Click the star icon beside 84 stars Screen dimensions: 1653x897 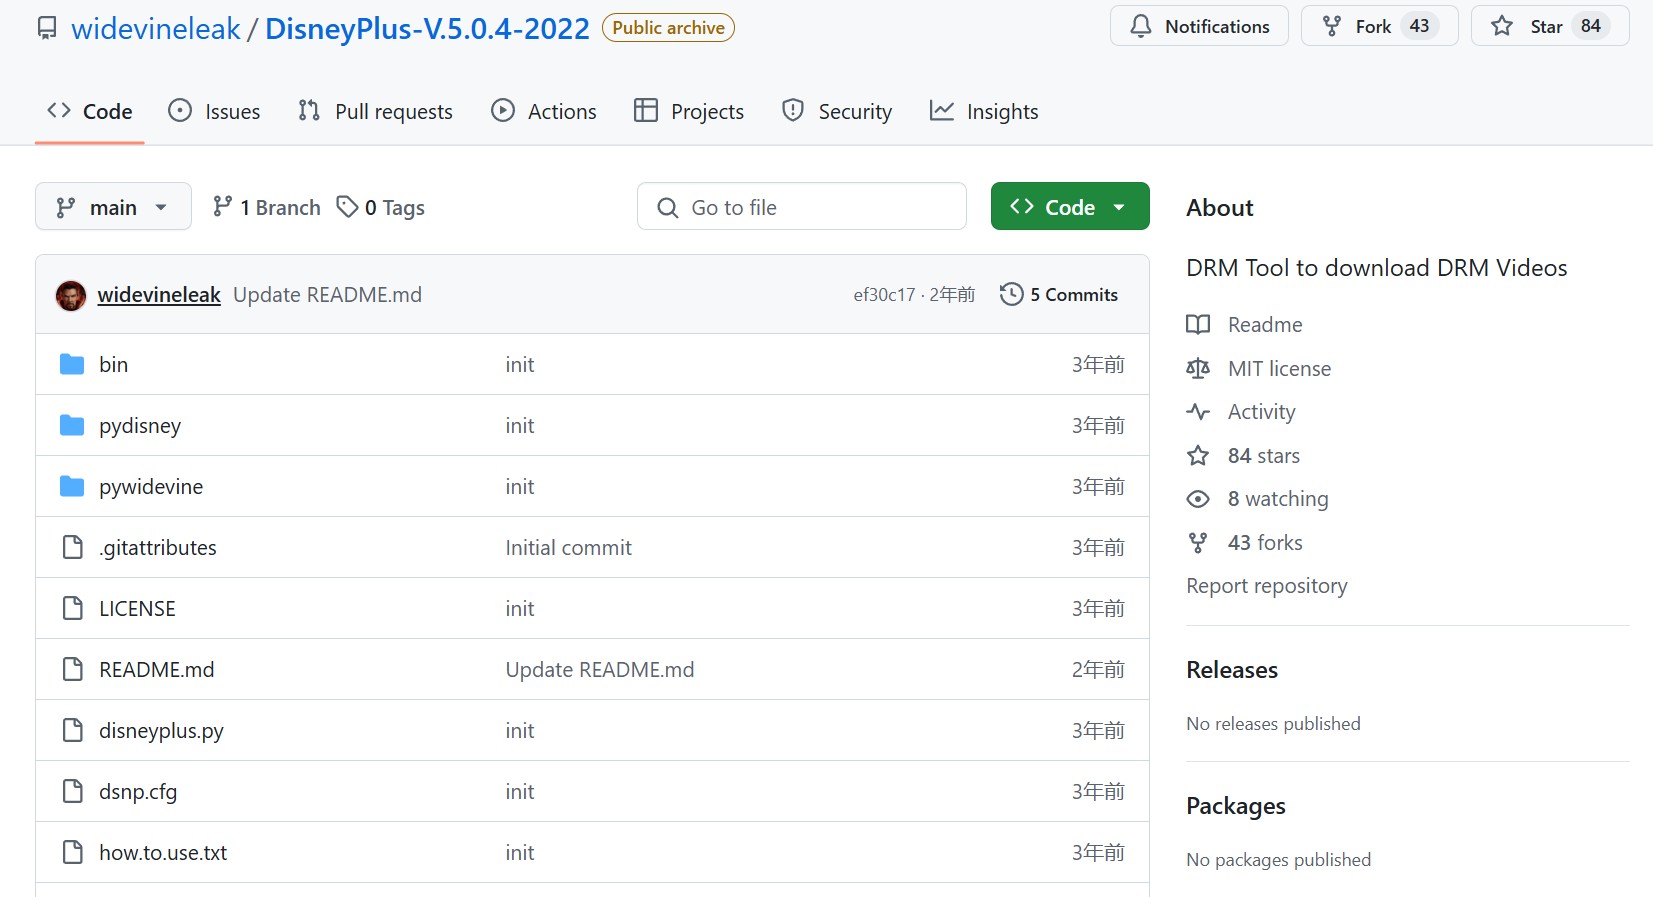tap(1198, 455)
